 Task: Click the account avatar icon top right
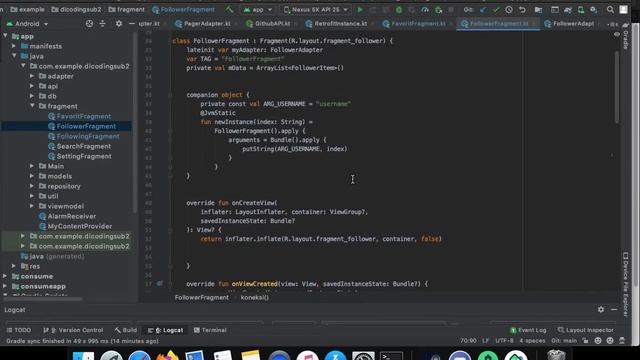(x=624, y=9)
